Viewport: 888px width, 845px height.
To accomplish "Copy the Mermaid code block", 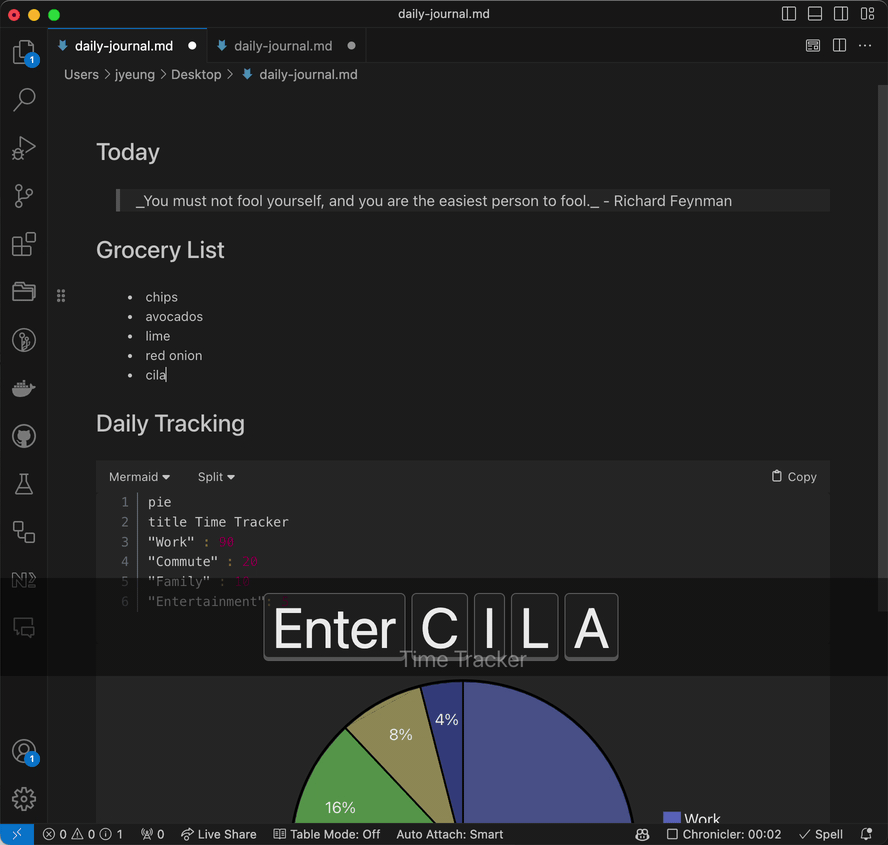I will pos(794,477).
